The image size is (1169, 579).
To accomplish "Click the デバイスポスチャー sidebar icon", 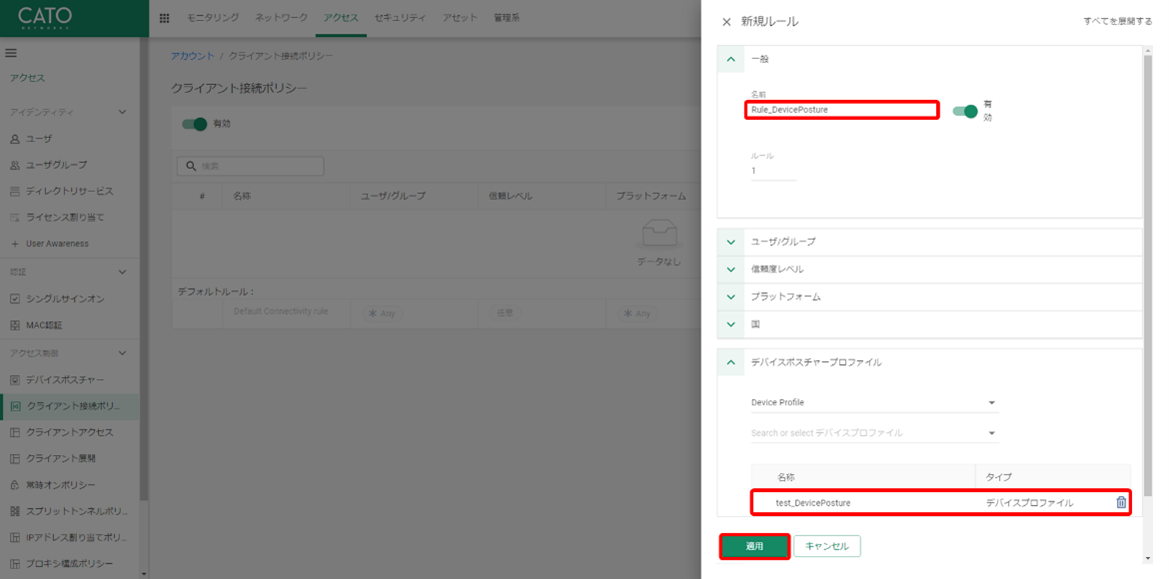I will click(15, 380).
